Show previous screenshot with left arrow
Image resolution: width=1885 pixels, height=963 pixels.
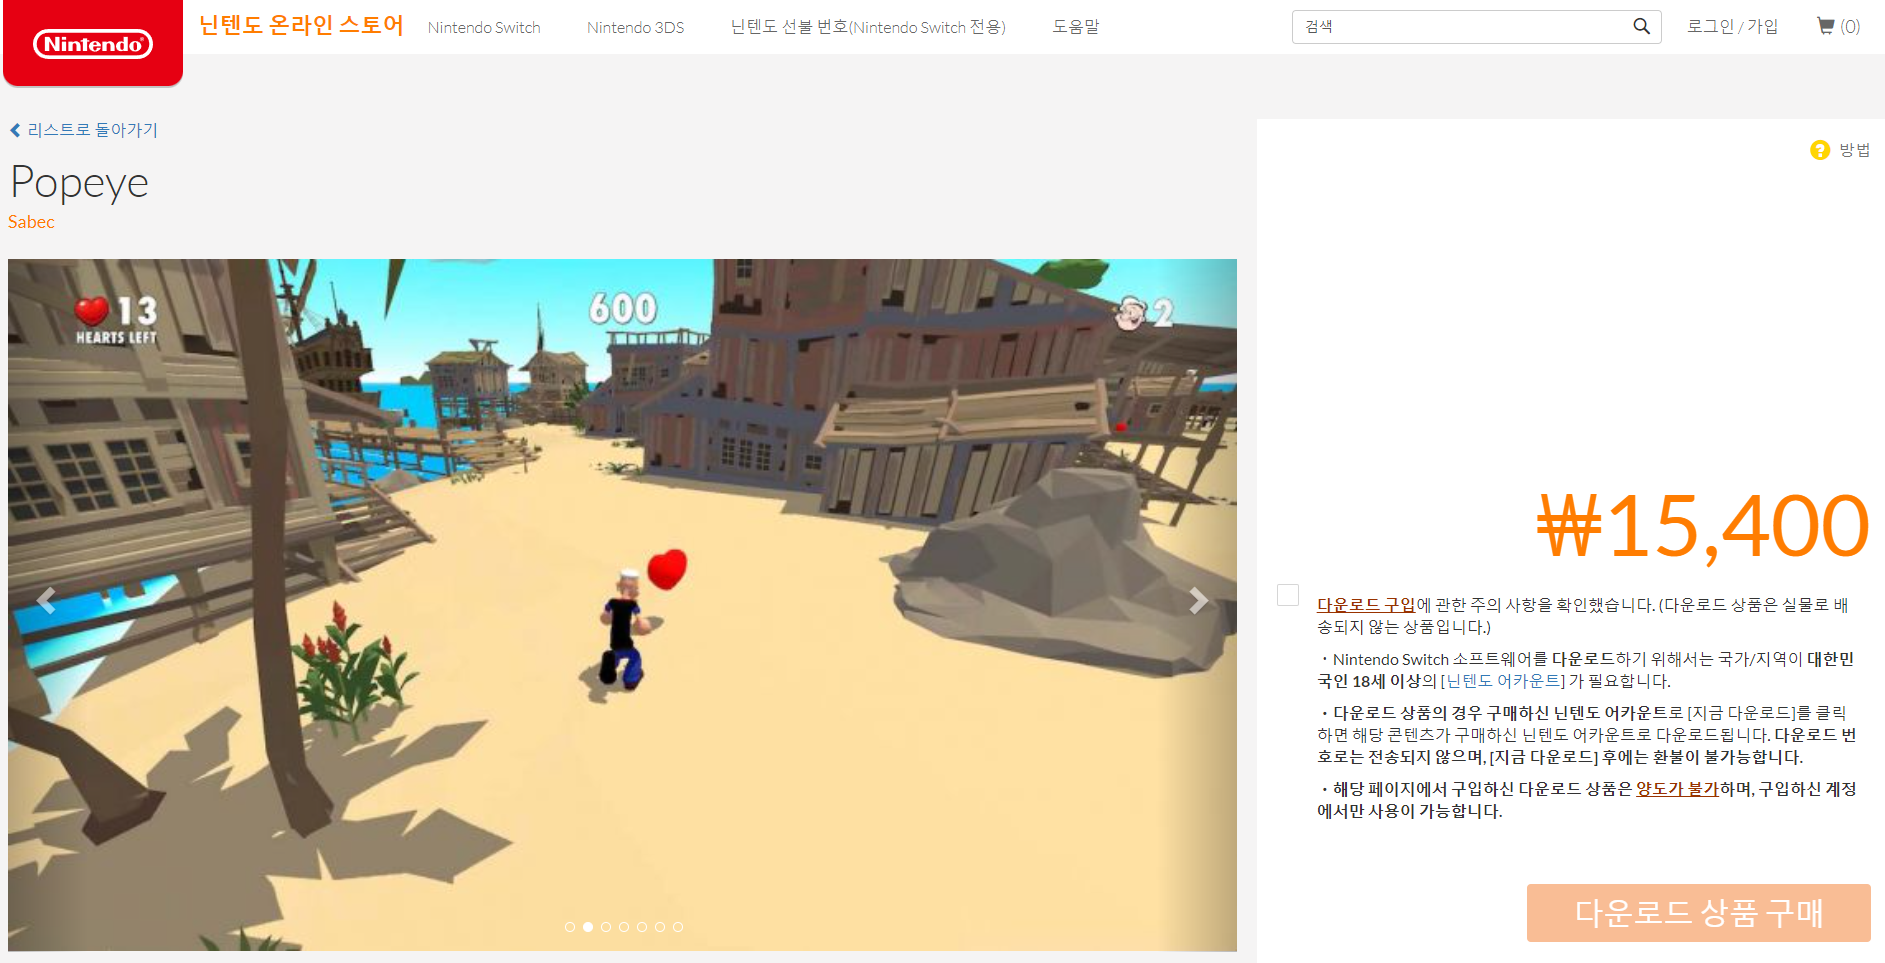tap(46, 600)
